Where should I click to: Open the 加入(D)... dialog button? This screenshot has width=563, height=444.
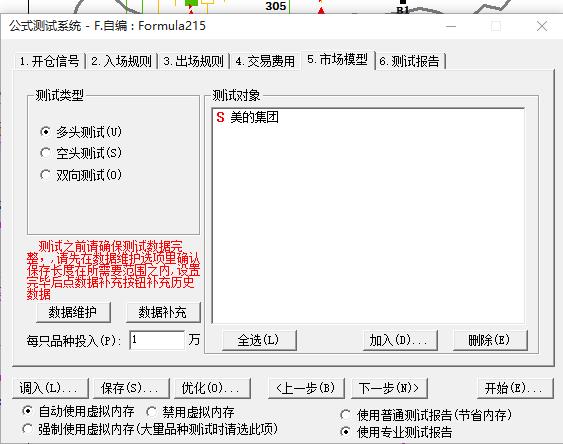point(400,340)
